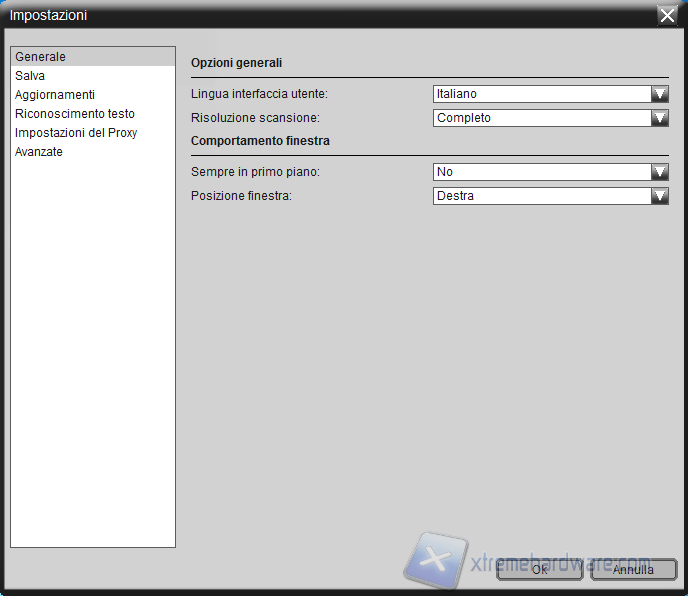Open the always-on-top box showing No
The height and width of the screenshot is (596, 688).
pyautogui.click(x=542, y=172)
